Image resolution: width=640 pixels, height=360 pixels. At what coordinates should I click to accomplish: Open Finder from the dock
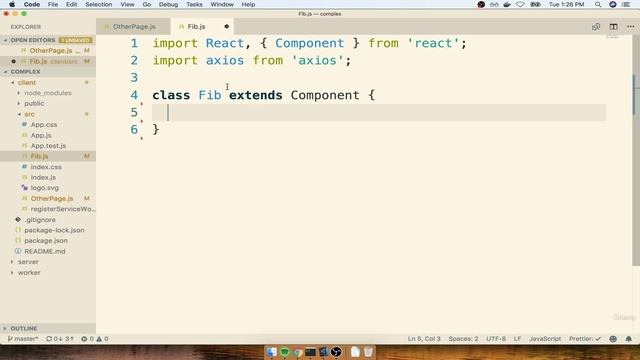click(x=271, y=351)
